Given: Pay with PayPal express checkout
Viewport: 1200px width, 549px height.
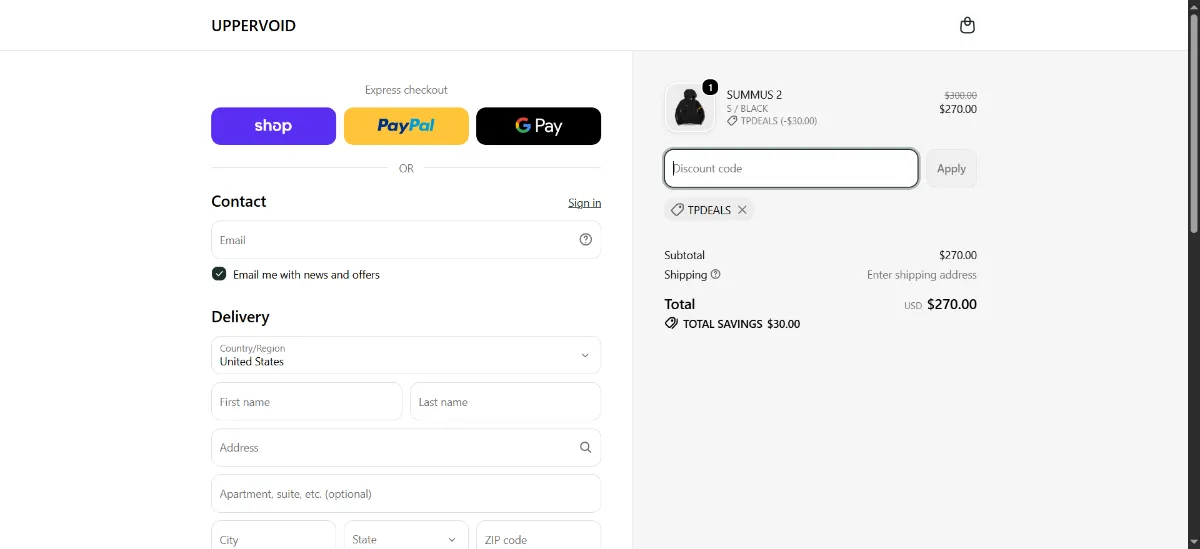Looking at the screenshot, I should pos(406,126).
